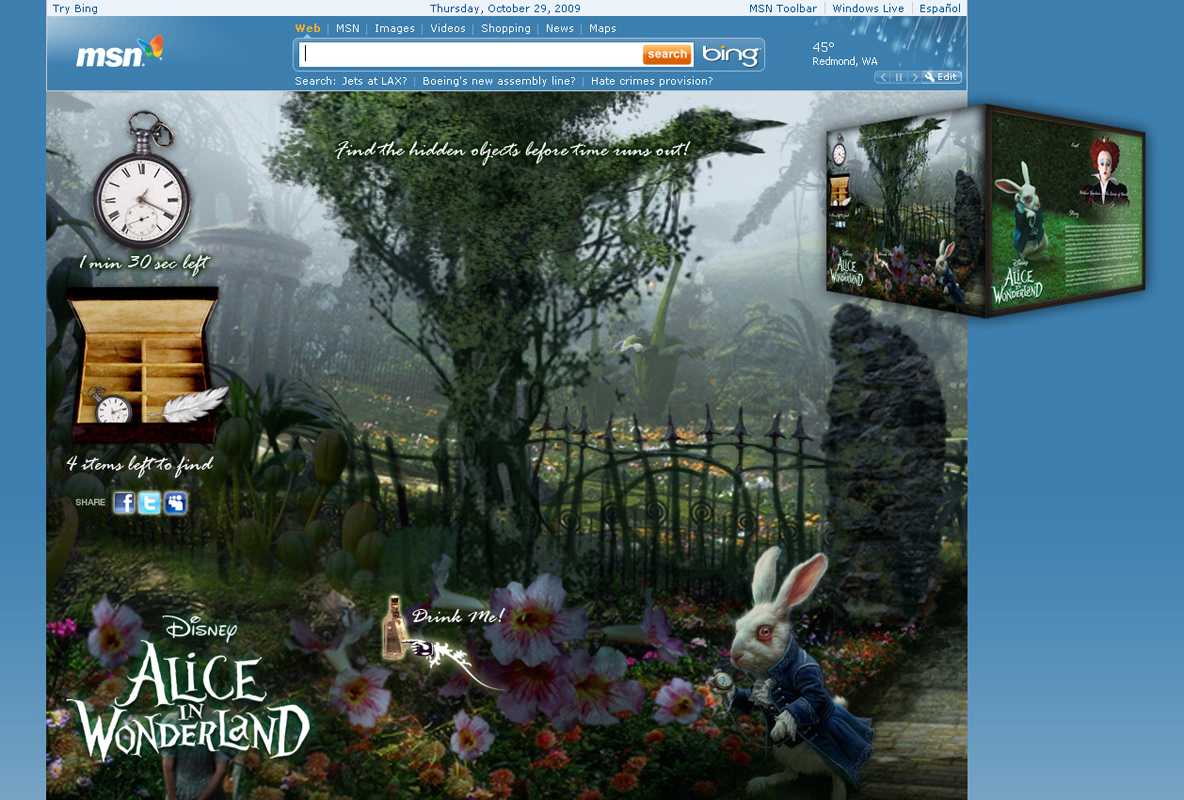1184x800 pixels.
Task: Select the MSN search tab
Action: (x=347, y=29)
